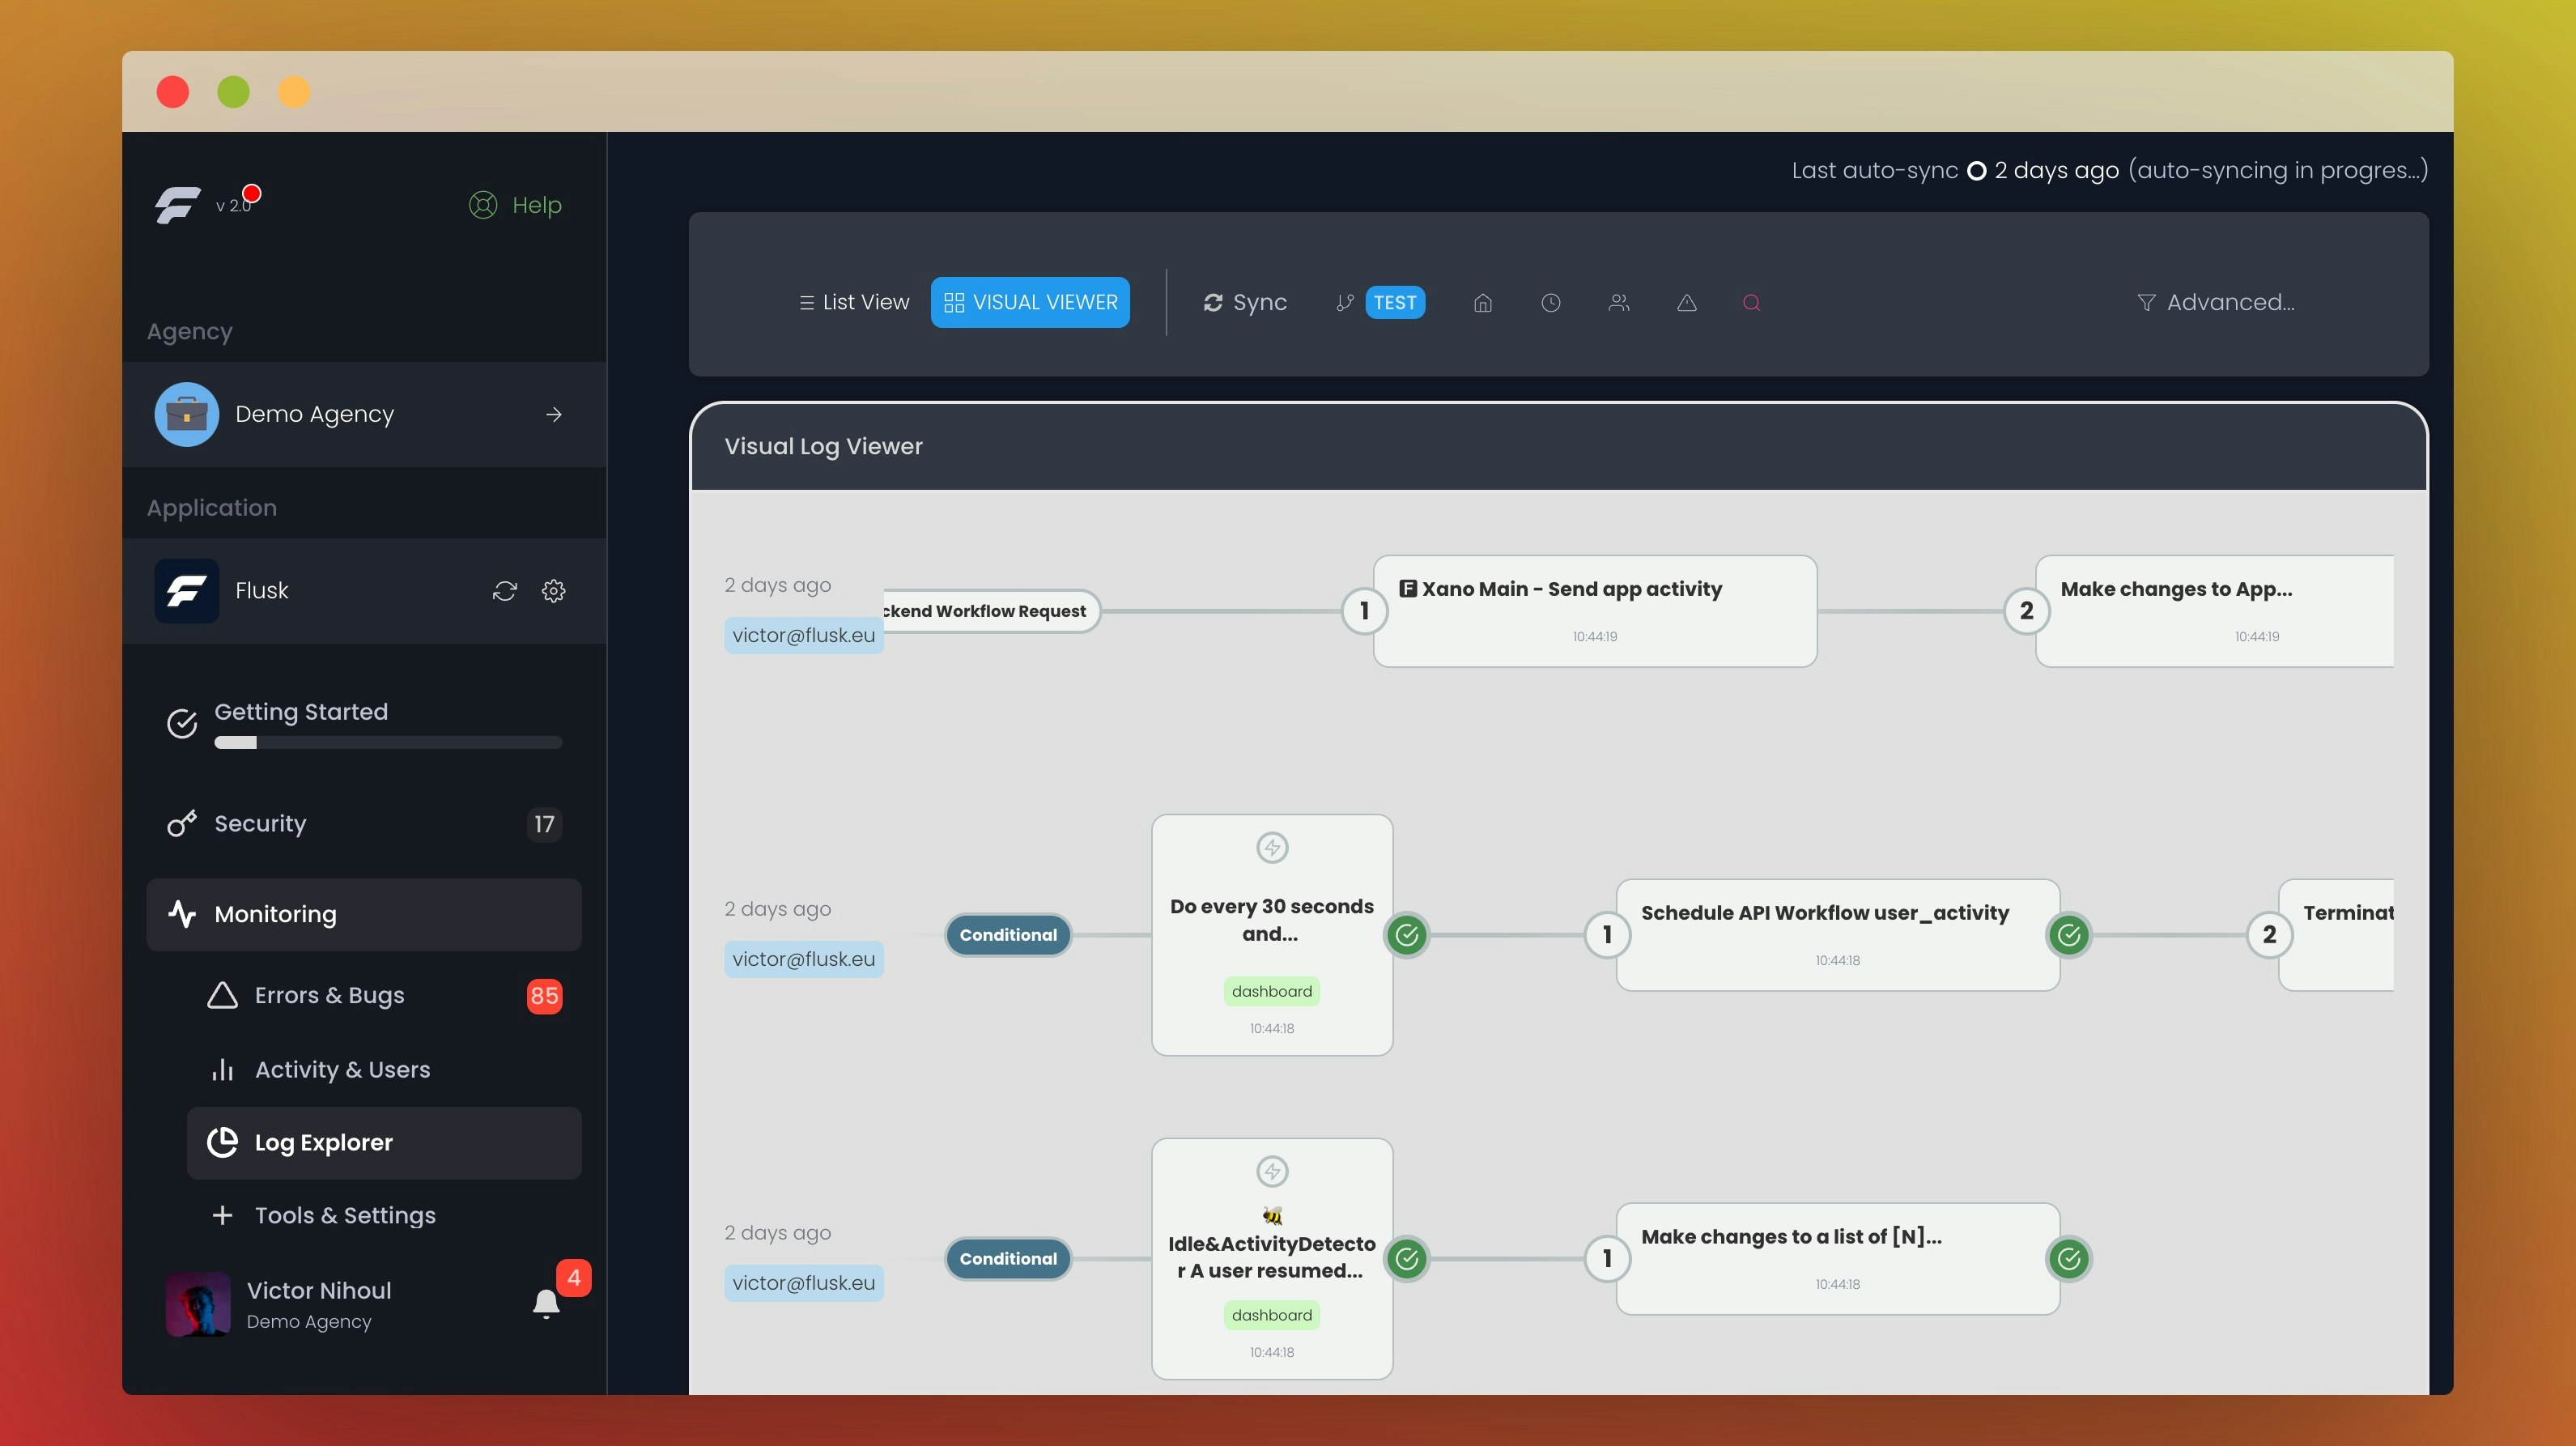Filter by users icon
The height and width of the screenshot is (1446, 2576).
pos(1619,302)
